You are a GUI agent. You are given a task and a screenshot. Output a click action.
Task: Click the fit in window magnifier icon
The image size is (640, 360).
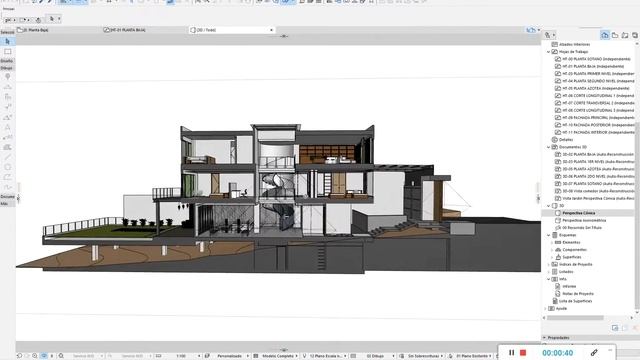61,356
